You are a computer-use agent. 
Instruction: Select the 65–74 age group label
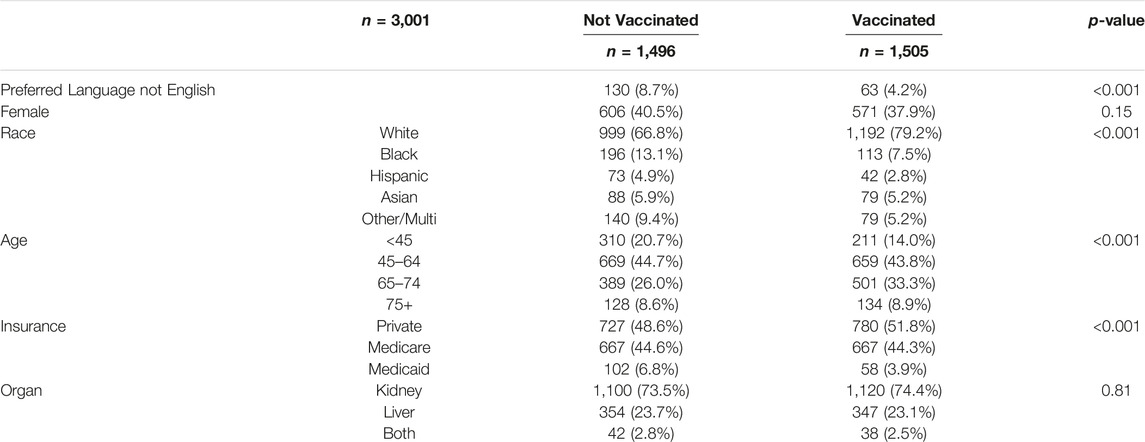tap(399, 282)
